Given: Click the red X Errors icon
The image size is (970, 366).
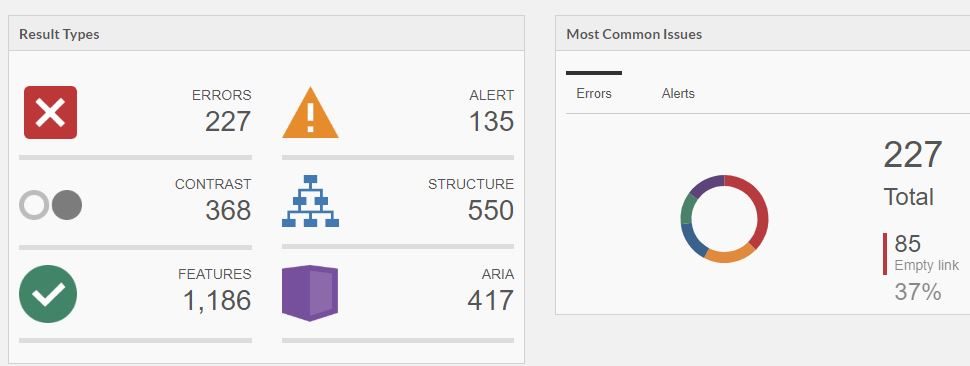Looking at the screenshot, I should coord(51,113).
